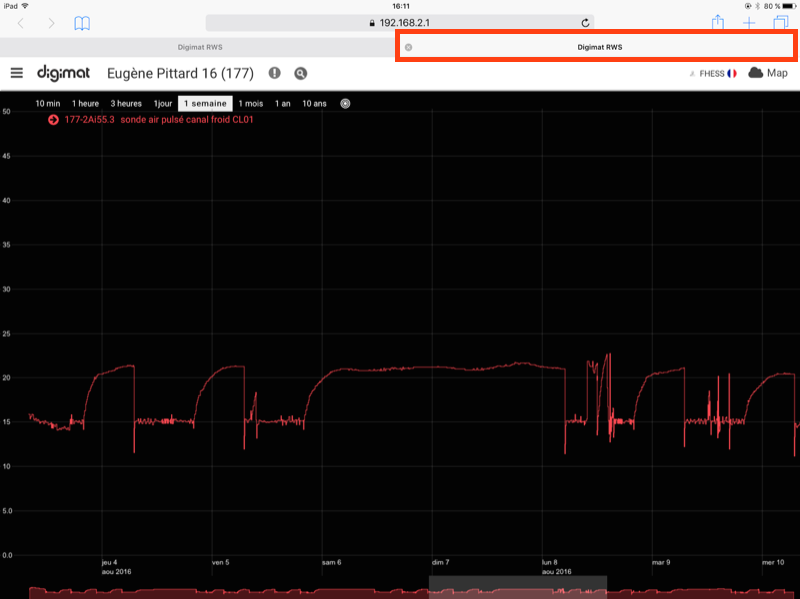This screenshot has width=800, height=599.
Task: Click the digimat logo
Action: click(63, 73)
